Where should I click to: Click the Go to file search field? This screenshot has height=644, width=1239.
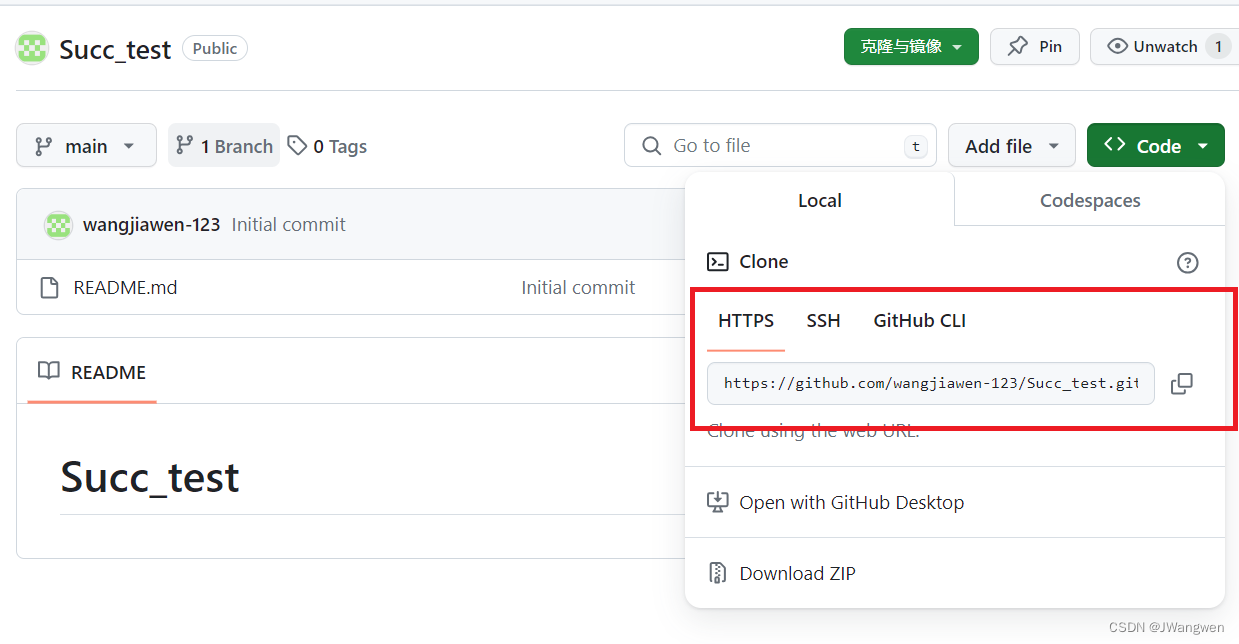point(780,146)
